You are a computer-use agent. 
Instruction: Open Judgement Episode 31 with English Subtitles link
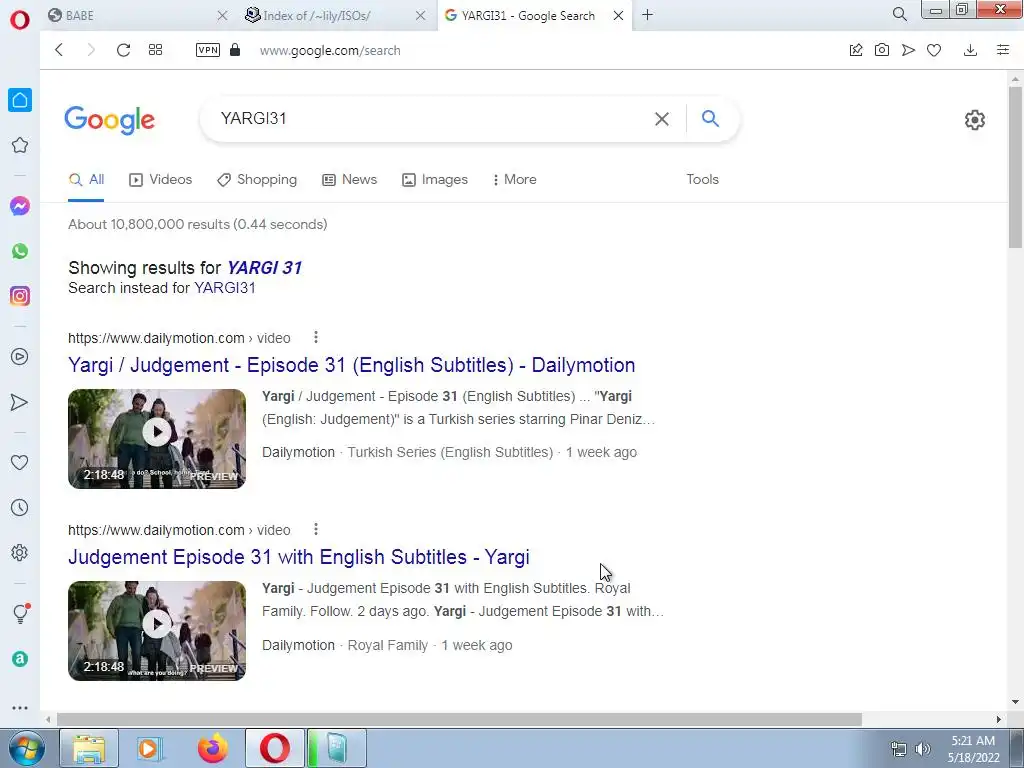tap(298, 557)
